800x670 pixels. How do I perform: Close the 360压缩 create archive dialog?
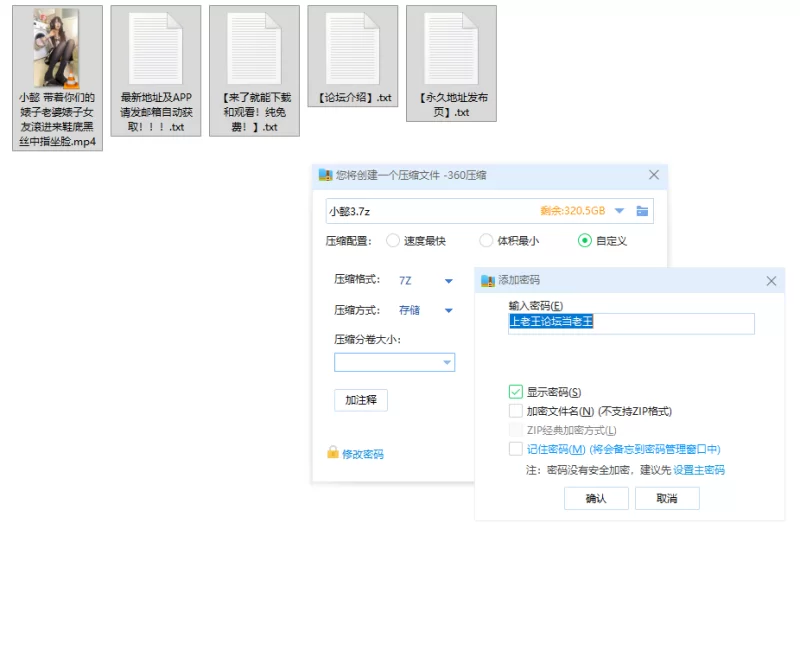654,175
